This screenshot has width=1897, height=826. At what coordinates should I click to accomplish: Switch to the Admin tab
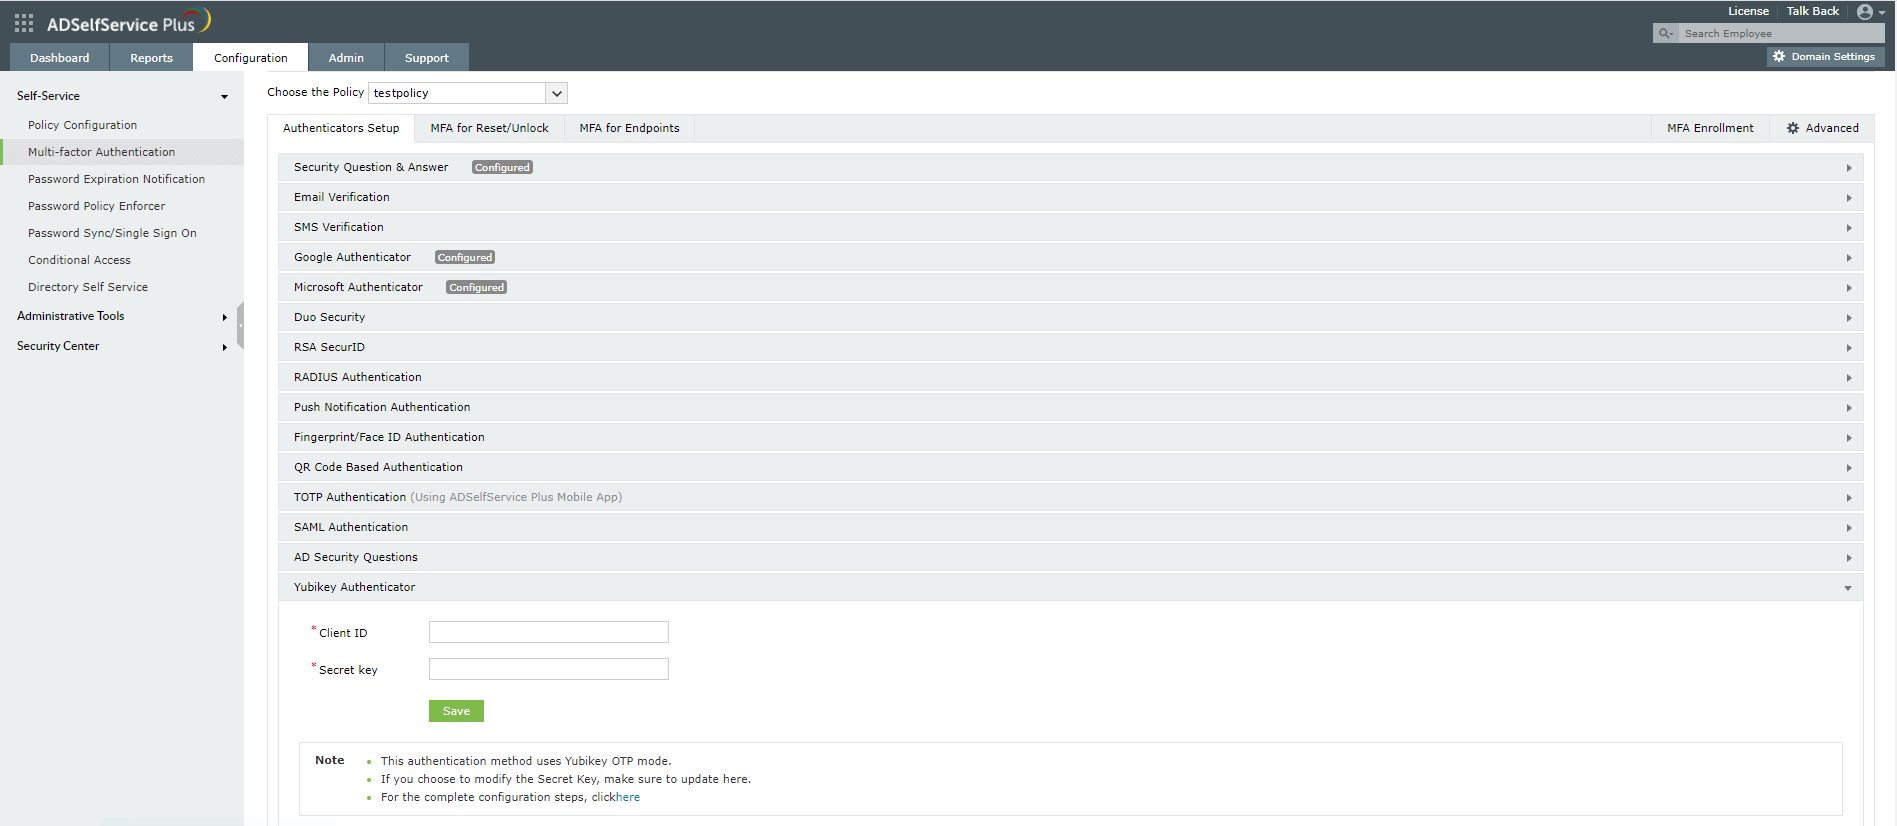tap(346, 58)
